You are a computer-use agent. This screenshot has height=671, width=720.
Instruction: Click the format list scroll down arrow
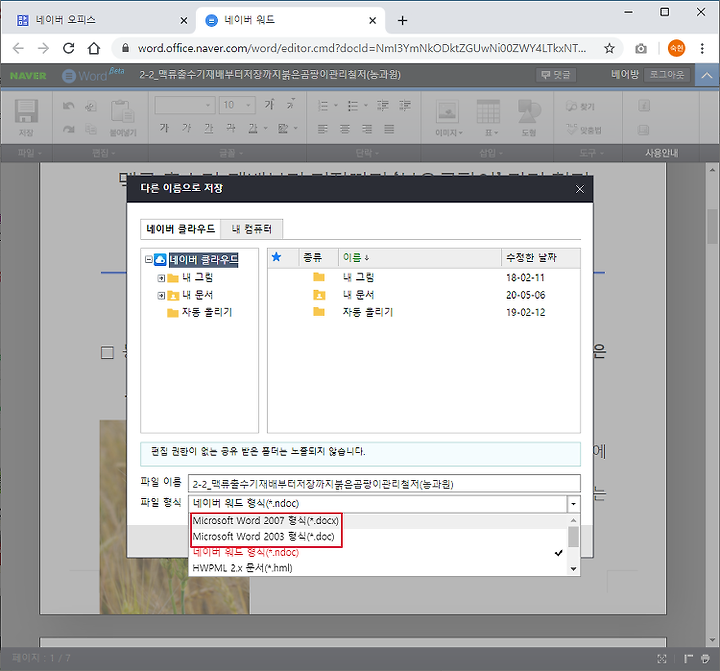click(574, 569)
